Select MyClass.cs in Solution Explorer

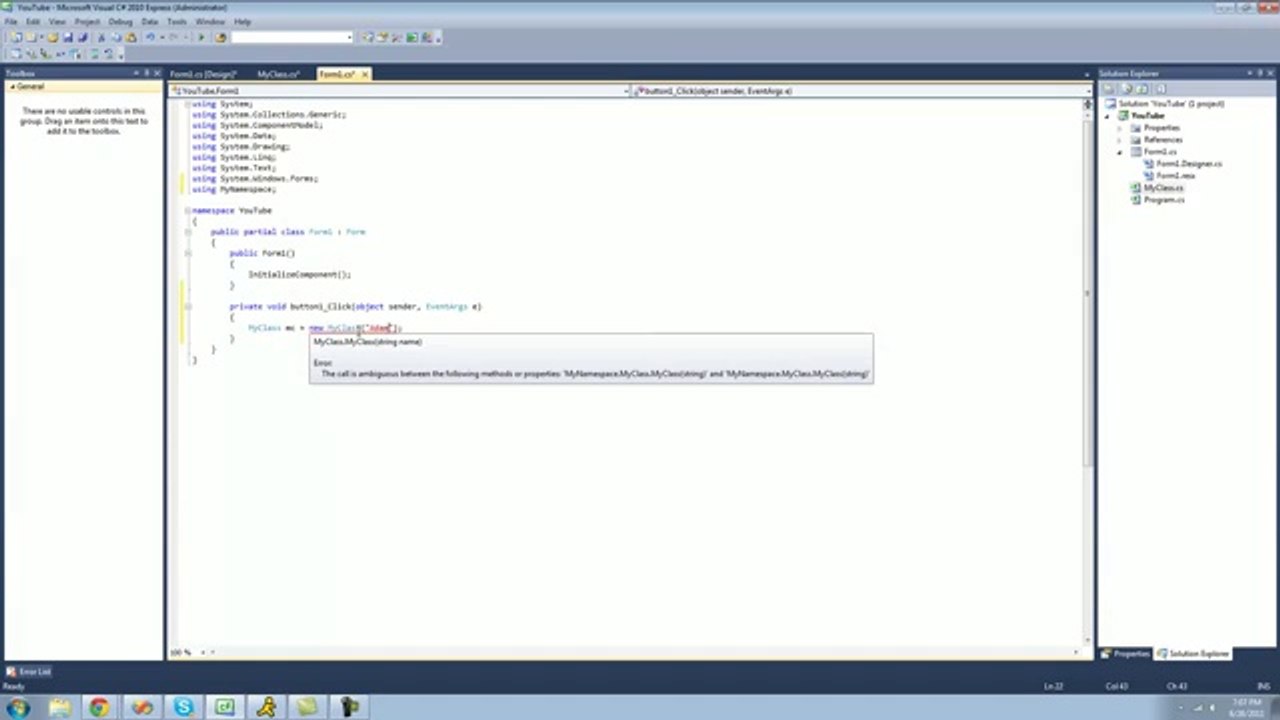click(x=1163, y=188)
